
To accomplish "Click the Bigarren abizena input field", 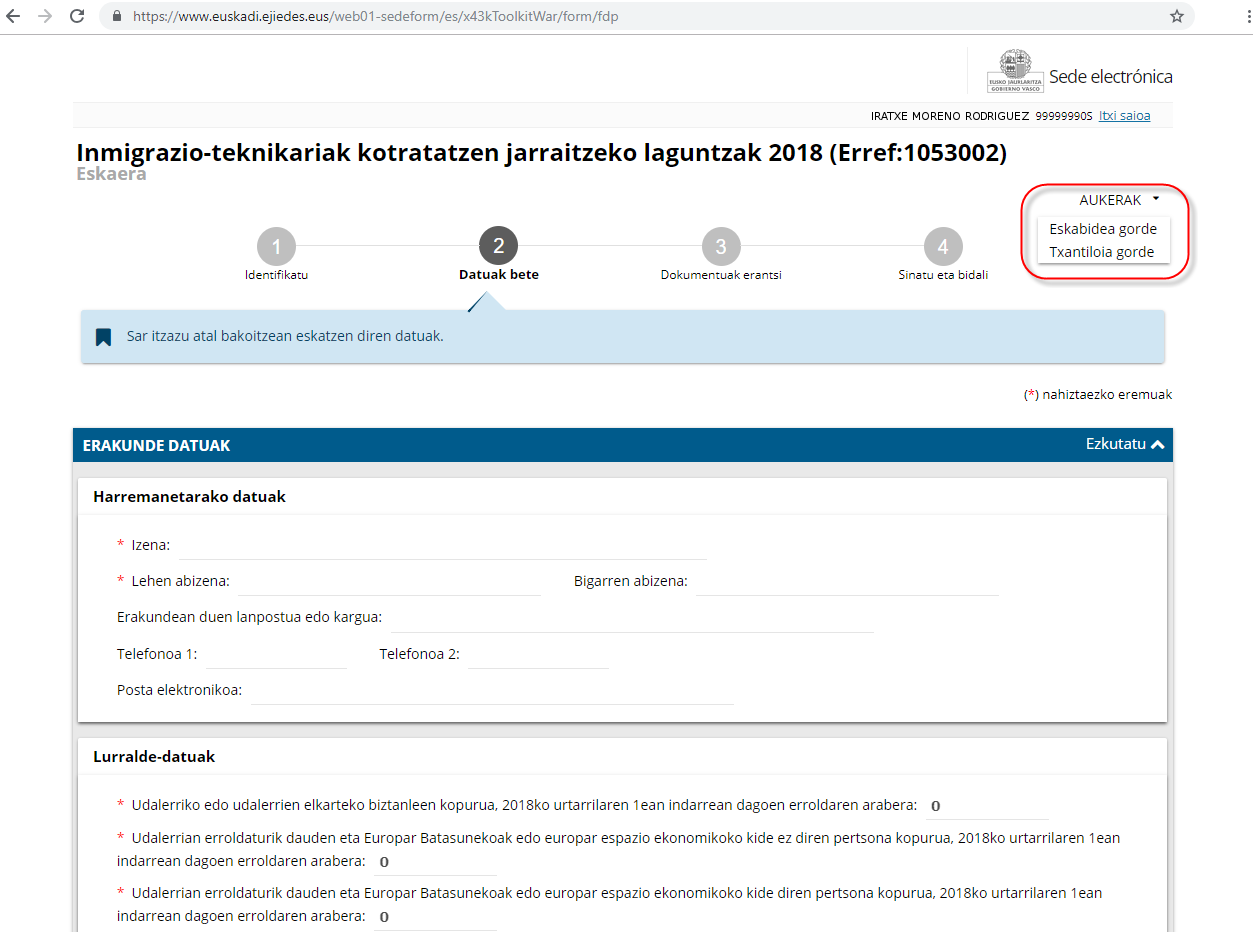I will pyautogui.click(x=846, y=582).
